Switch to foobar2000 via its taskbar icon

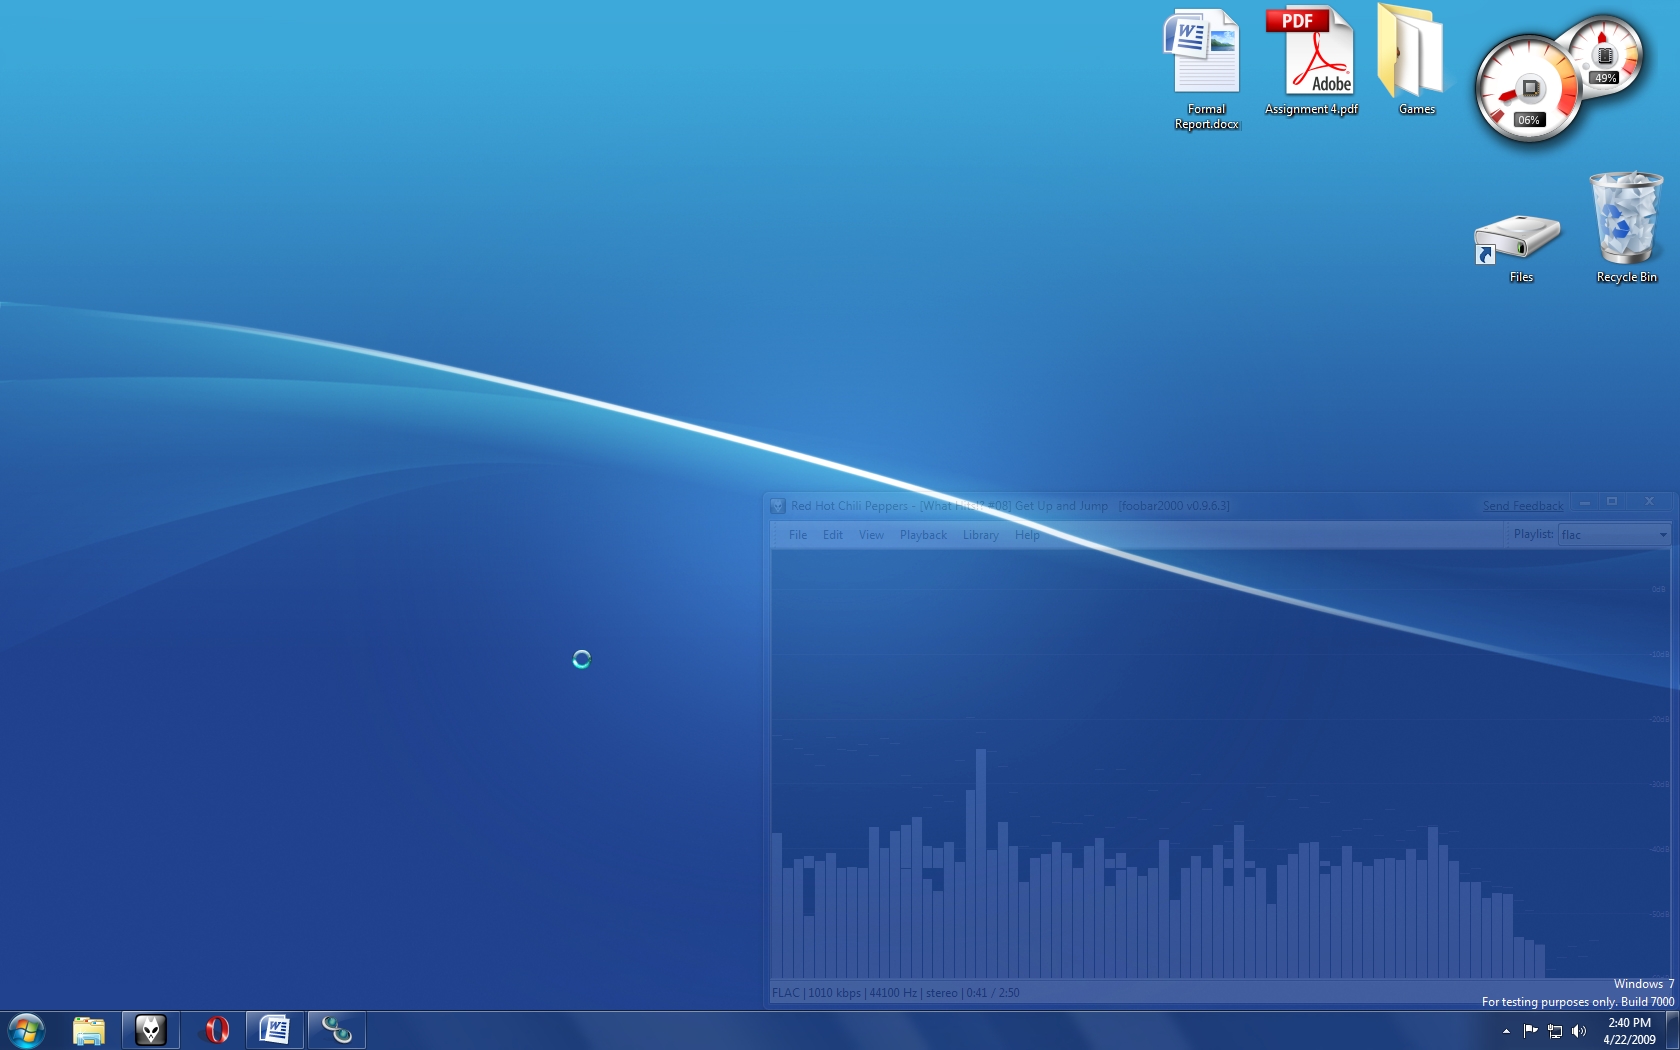pyautogui.click(x=150, y=1030)
